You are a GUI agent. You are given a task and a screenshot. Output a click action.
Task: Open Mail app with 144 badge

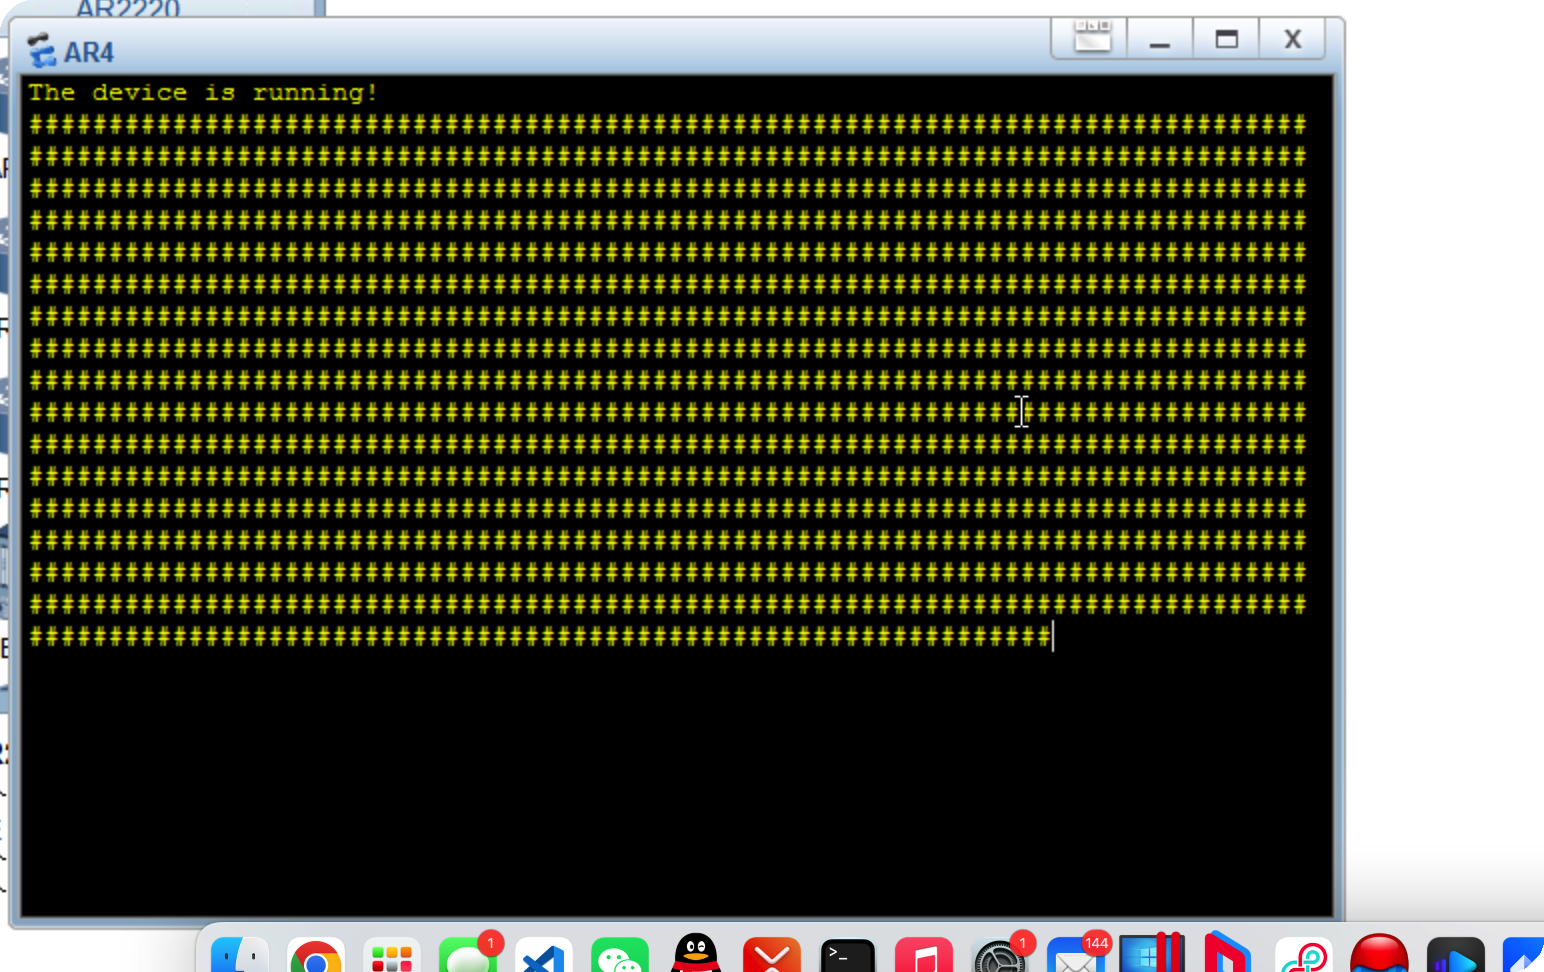click(x=1076, y=956)
